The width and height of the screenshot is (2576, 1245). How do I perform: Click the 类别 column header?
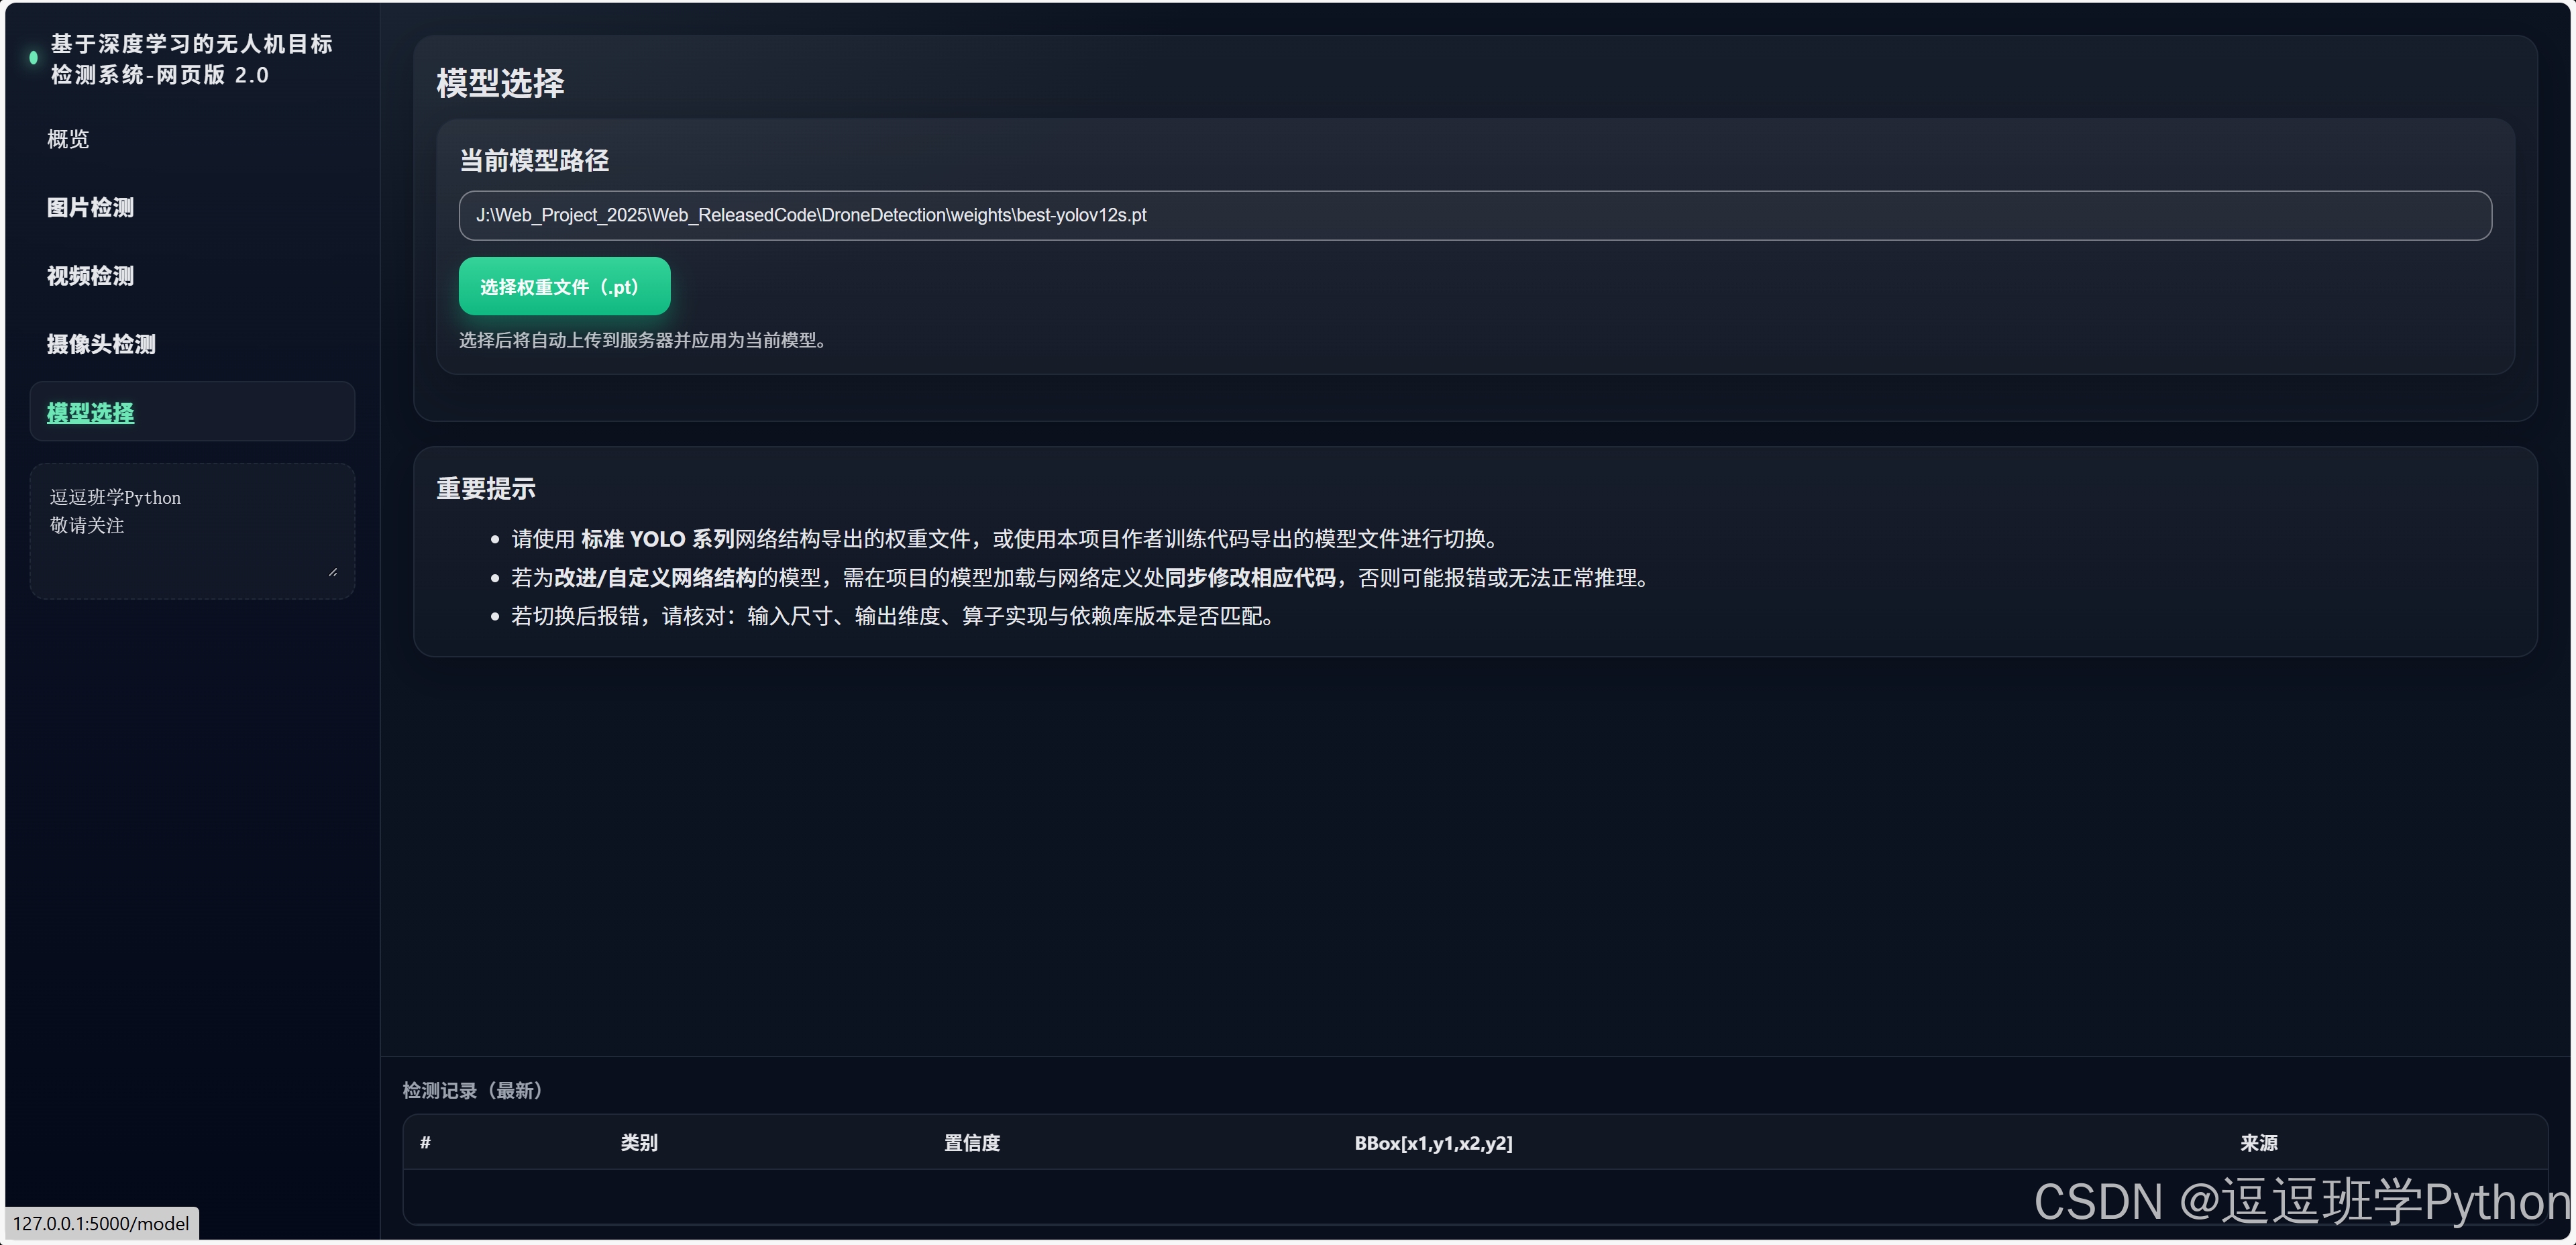click(x=639, y=1142)
